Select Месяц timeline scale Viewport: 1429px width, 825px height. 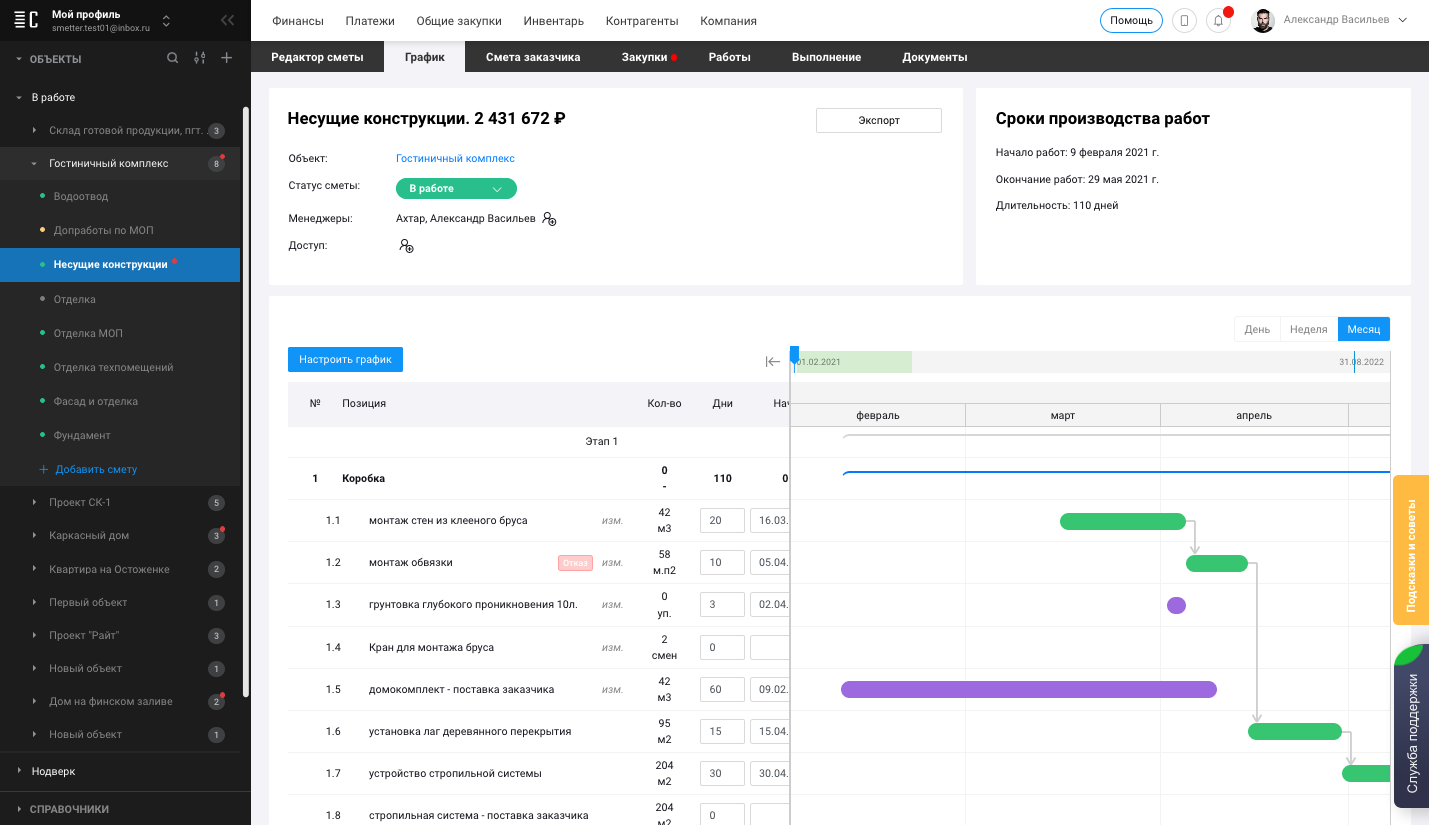click(x=1363, y=329)
